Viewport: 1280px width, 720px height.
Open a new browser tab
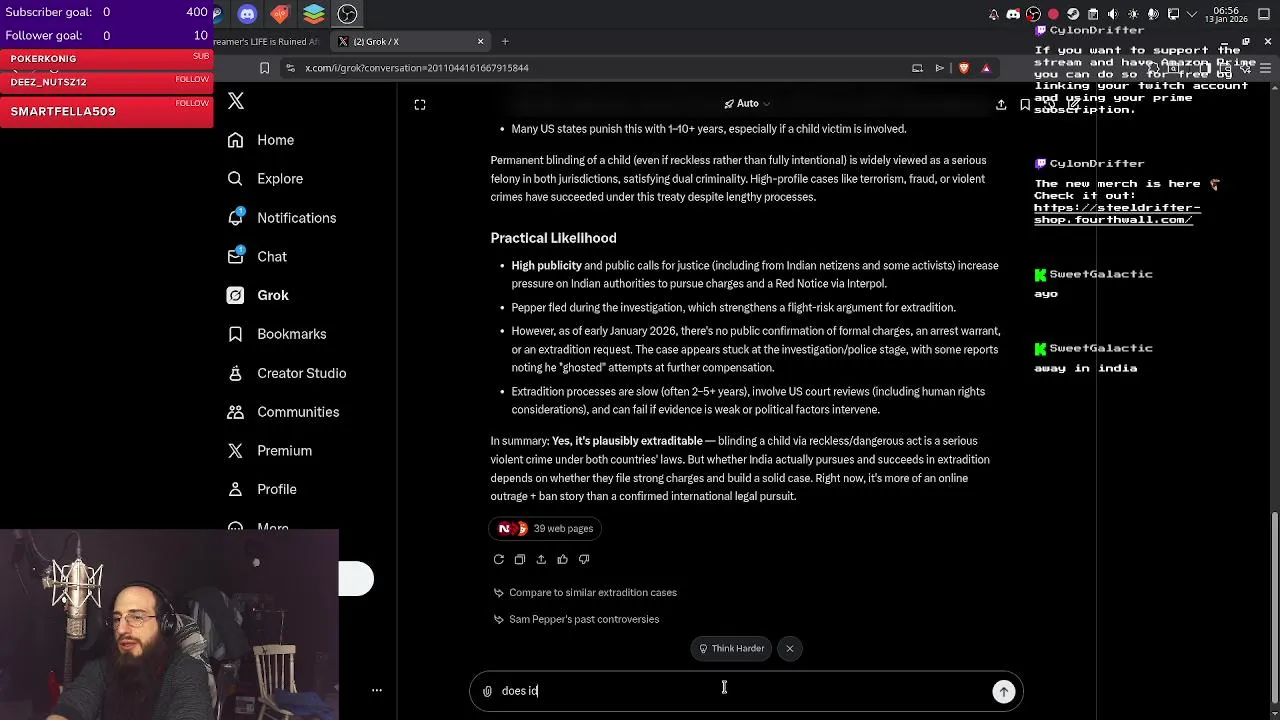[505, 42]
